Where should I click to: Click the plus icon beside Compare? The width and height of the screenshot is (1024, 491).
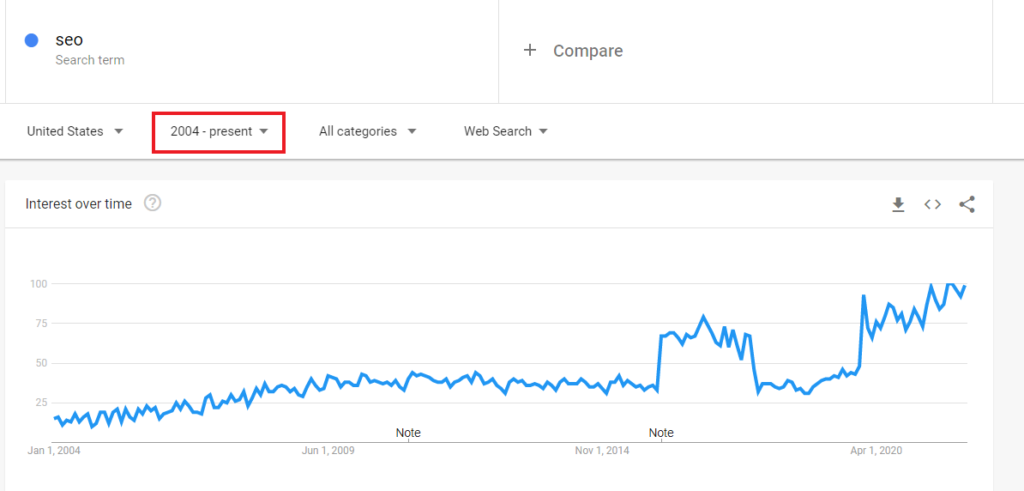pyautogui.click(x=530, y=50)
